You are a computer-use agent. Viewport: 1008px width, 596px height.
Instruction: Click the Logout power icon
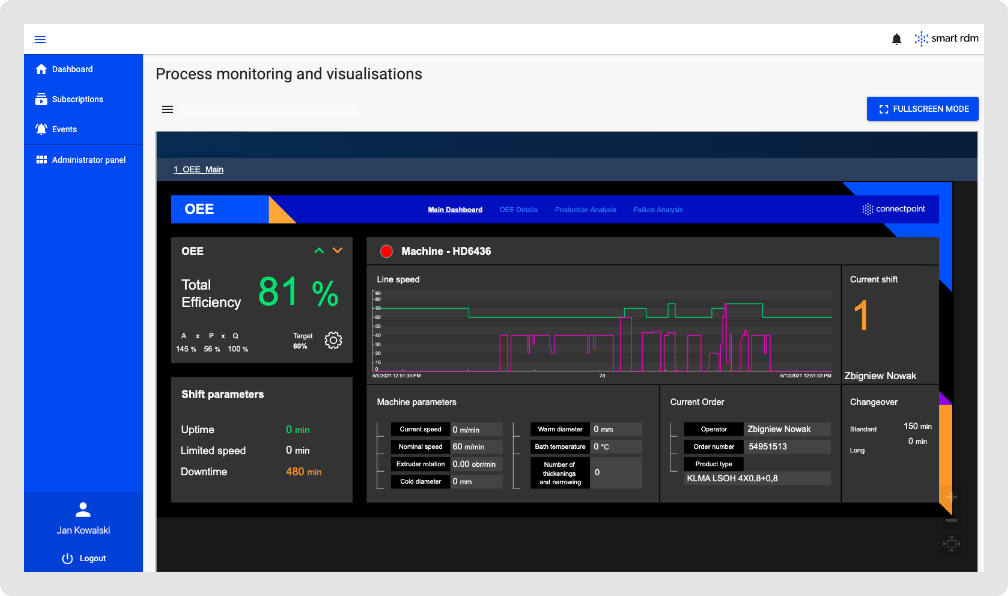[67, 558]
